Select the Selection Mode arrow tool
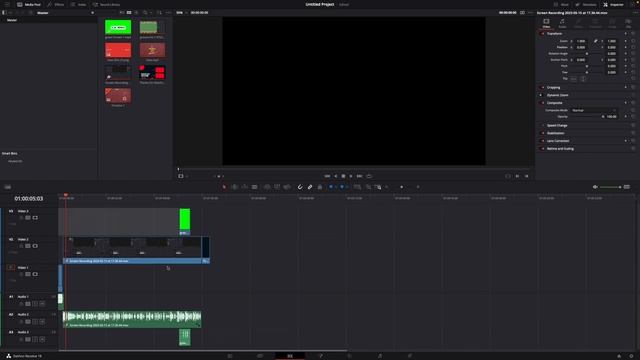640x360 pixels. (x=224, y=187)
